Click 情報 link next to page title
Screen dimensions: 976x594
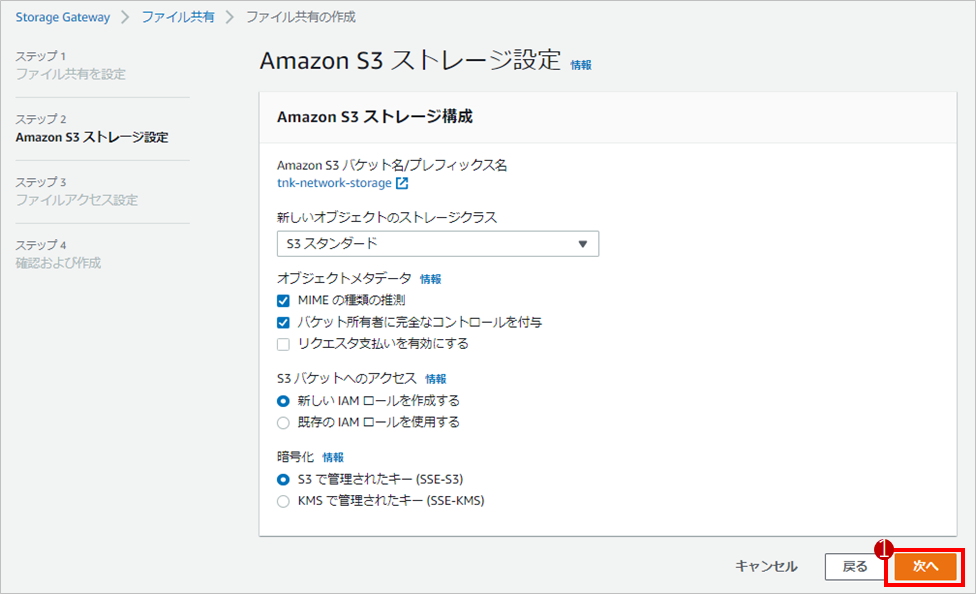(581, 65)
